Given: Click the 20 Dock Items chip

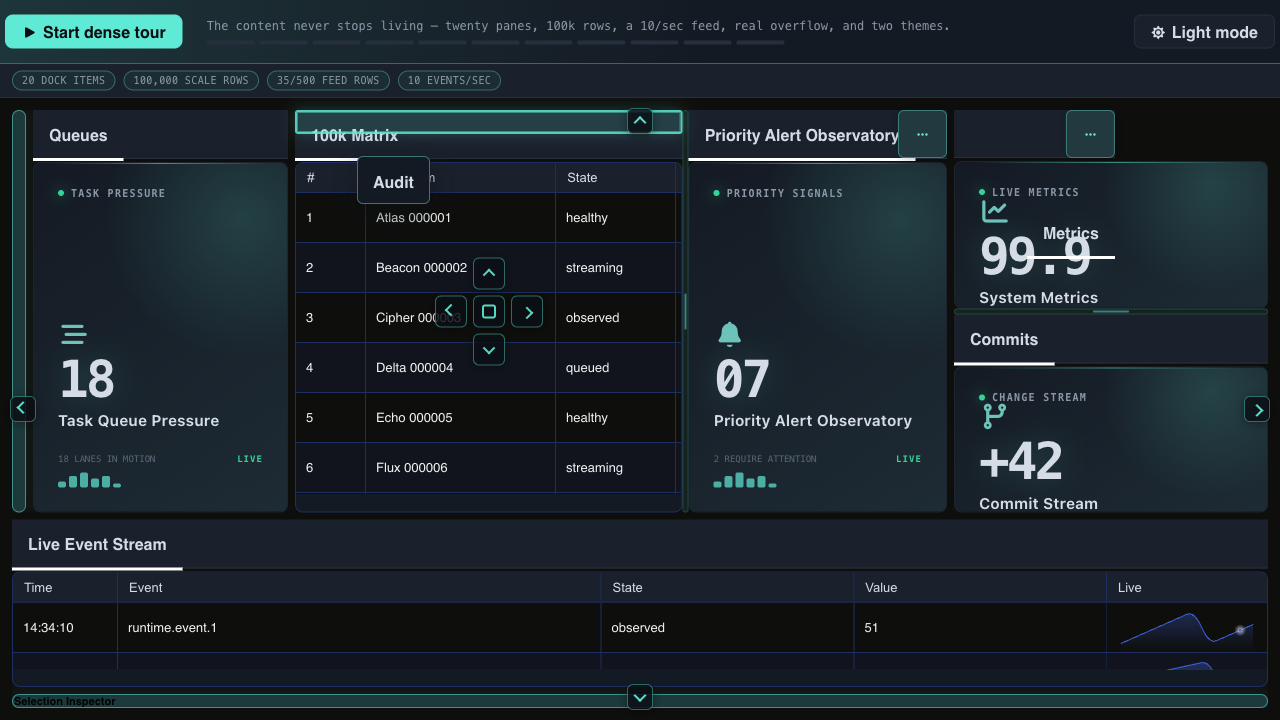Looking at the screenshot, I should [63, 80].
